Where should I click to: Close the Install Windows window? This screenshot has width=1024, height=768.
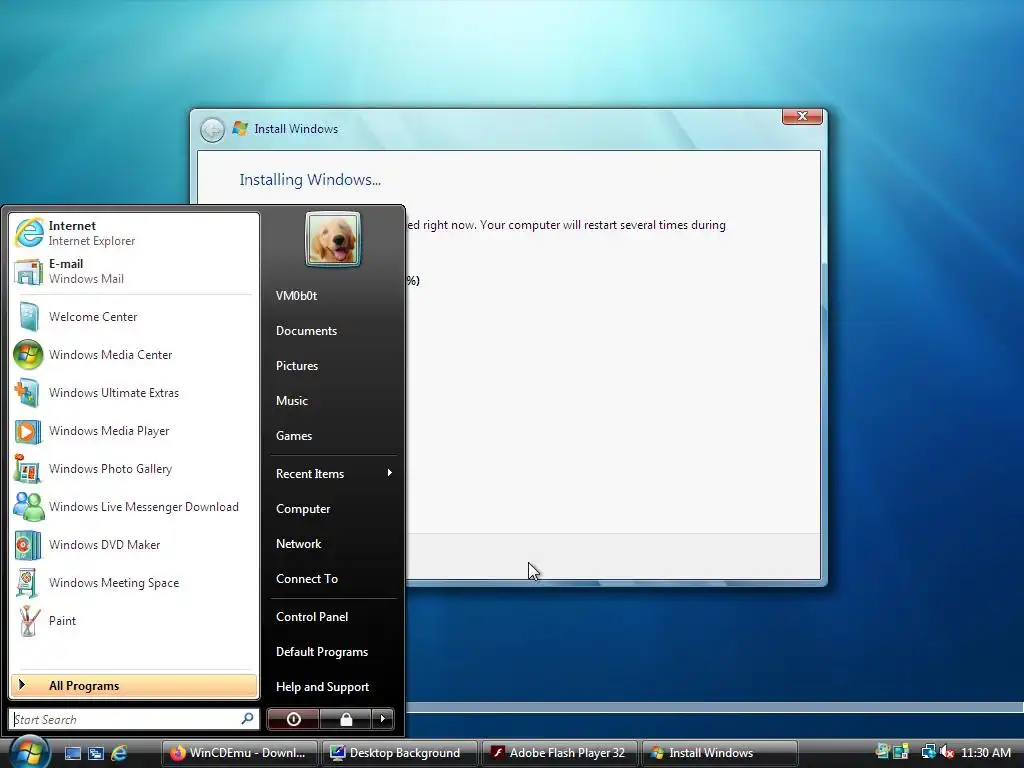click(x=802, y=116)
